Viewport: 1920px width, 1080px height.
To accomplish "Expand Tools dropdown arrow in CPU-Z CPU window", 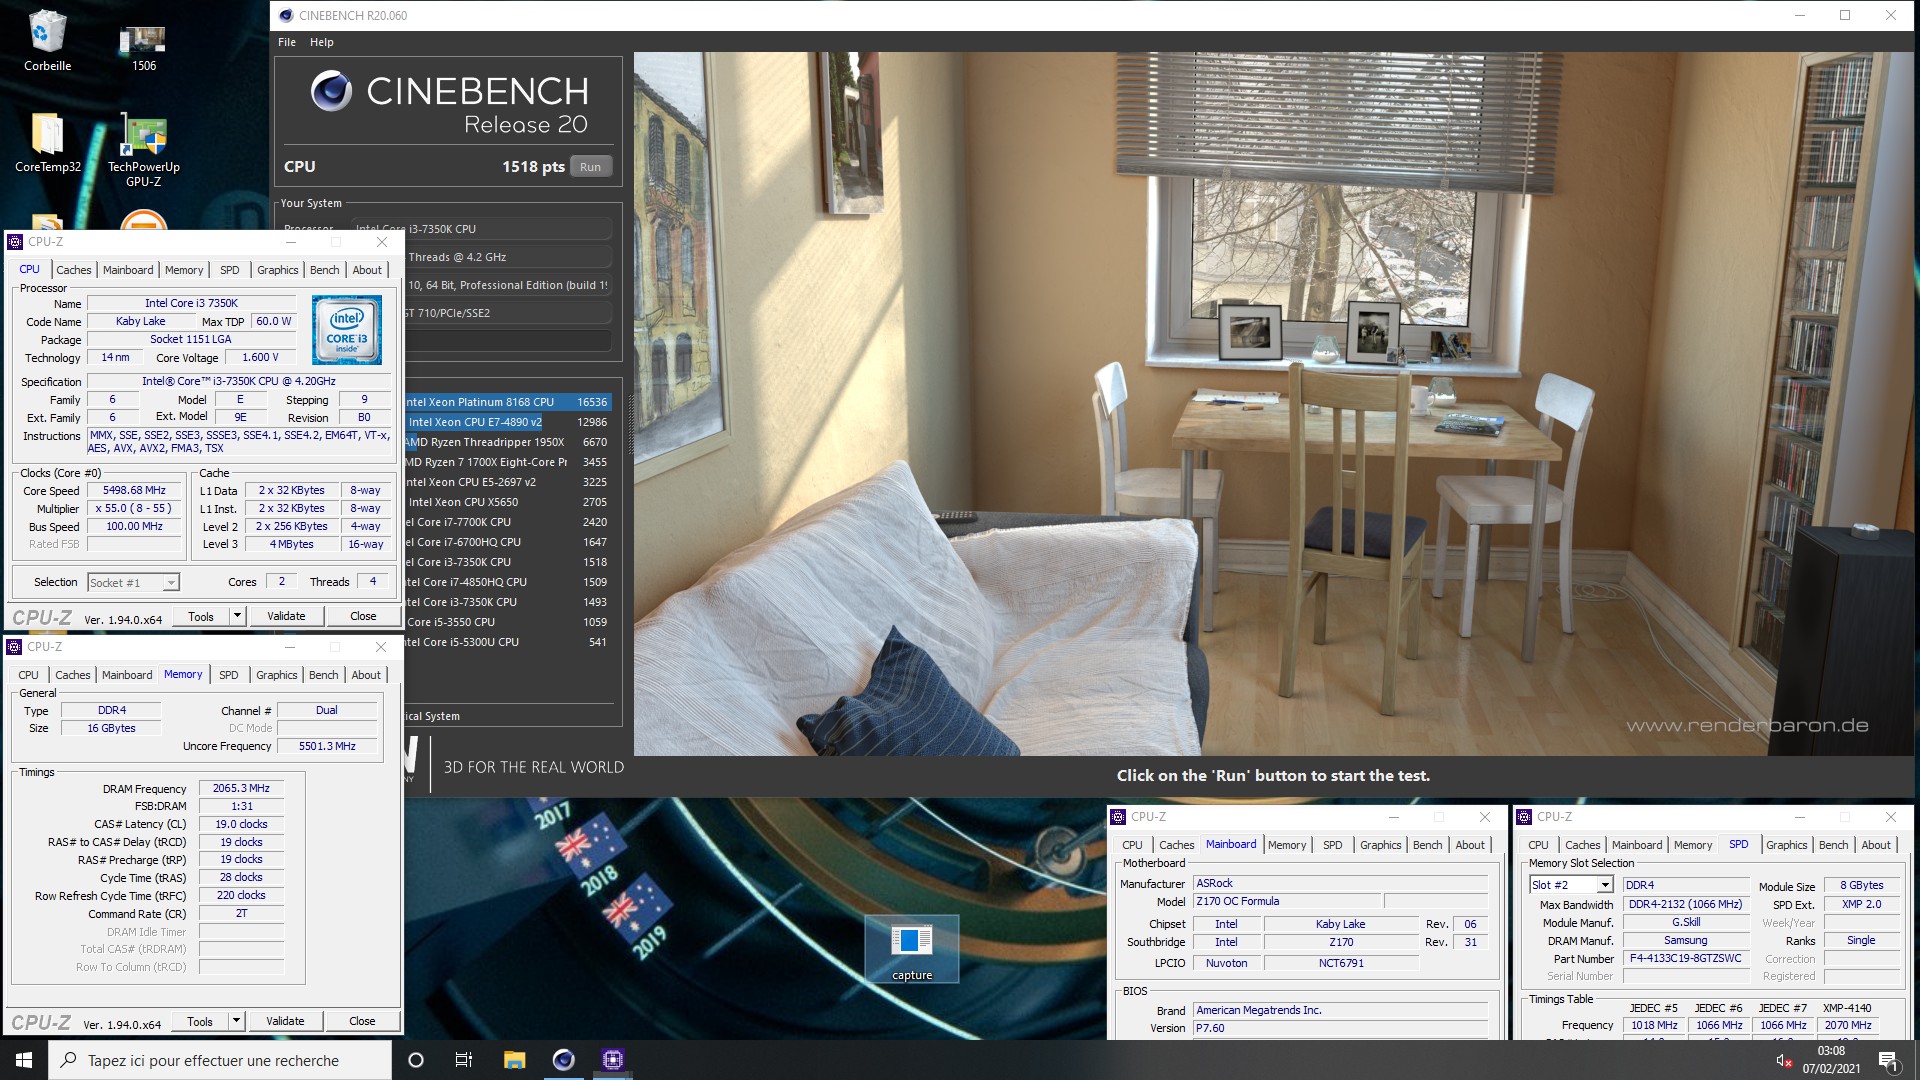I will coord(237,616).
